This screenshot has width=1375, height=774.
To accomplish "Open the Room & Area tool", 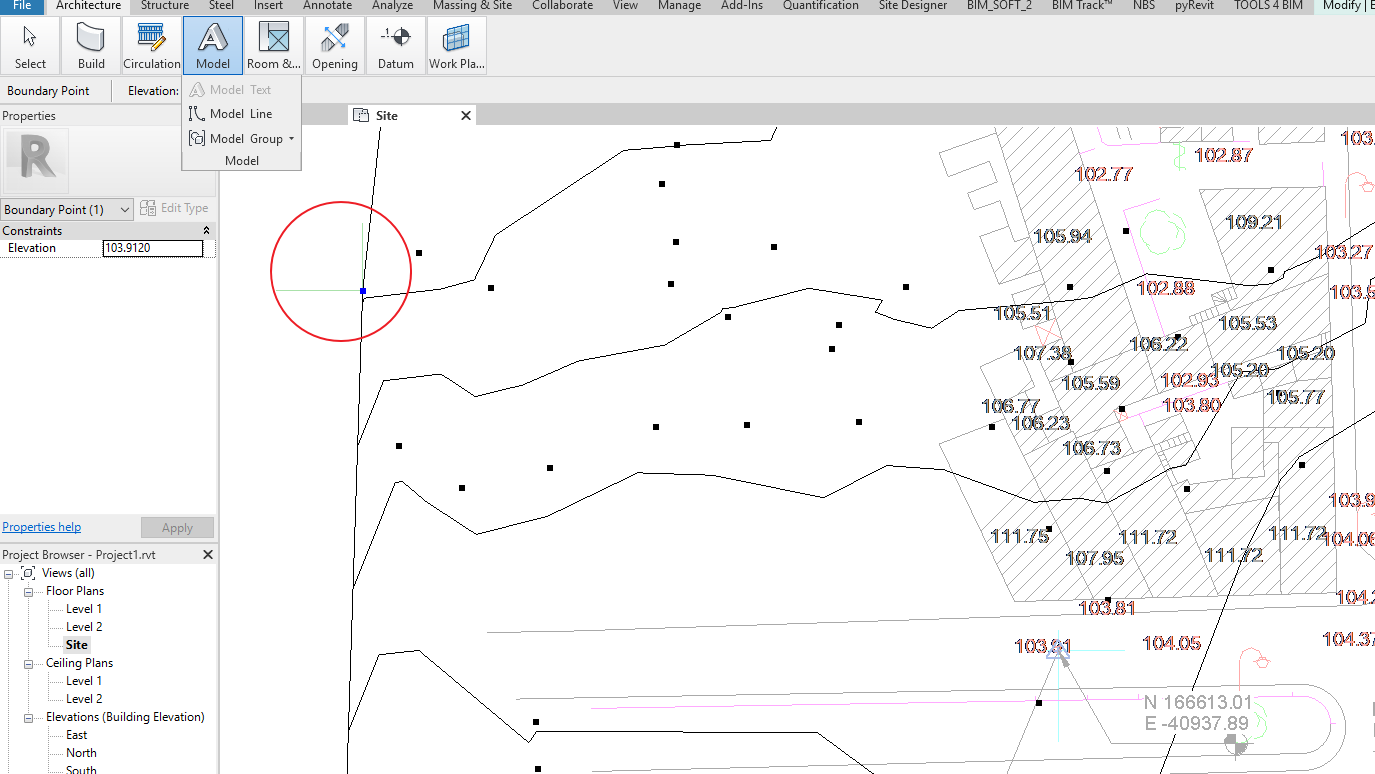I will (273, 44).
